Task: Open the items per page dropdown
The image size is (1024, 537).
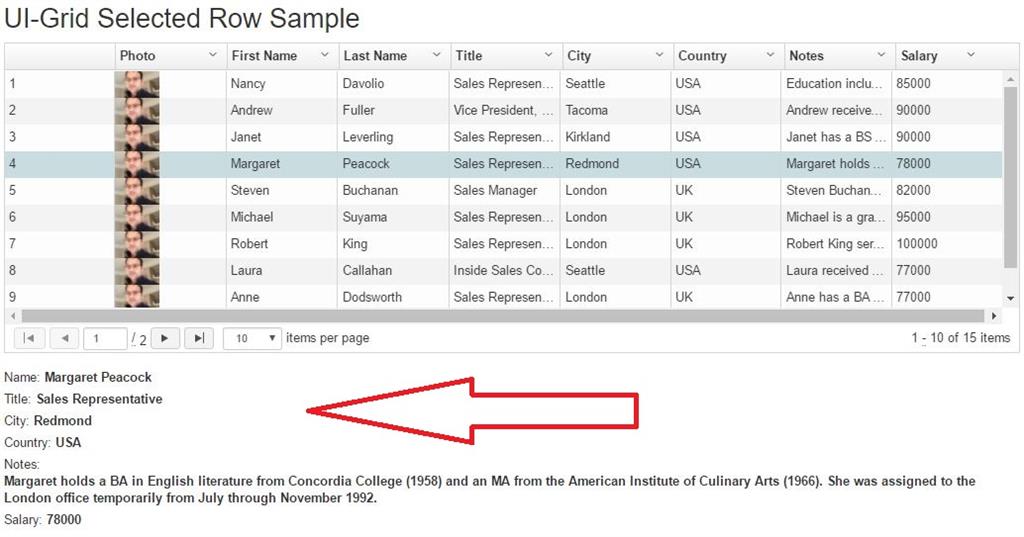Action: pyautogui.click(x=253, y=339)
